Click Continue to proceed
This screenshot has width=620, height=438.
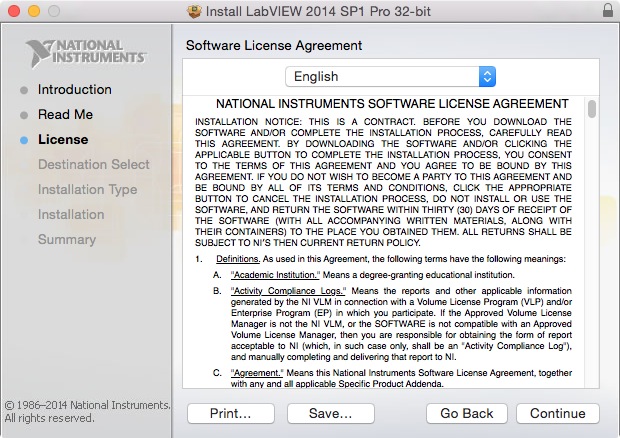click(558, 413)
